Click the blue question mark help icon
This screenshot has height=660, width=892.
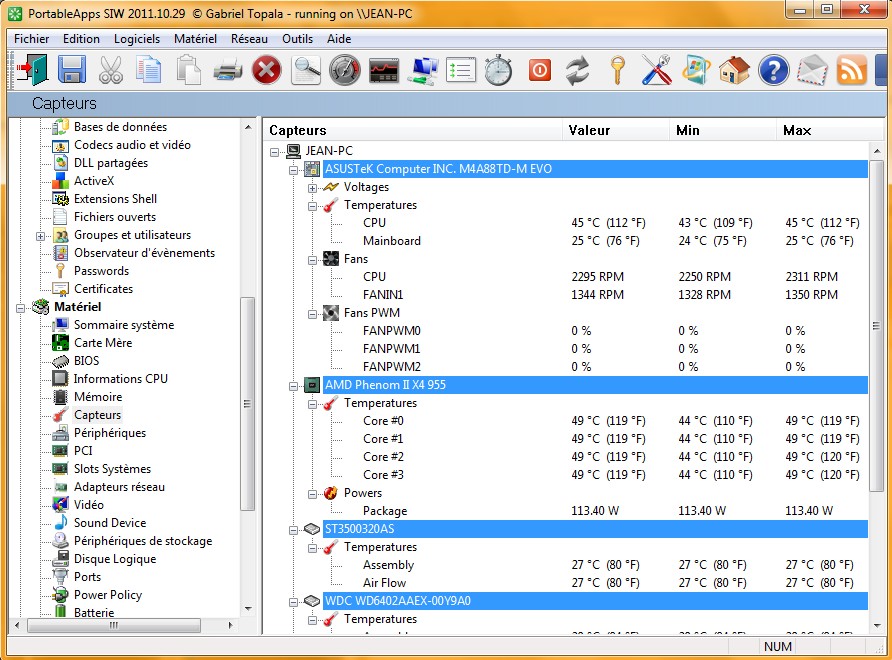pos(774,70)
